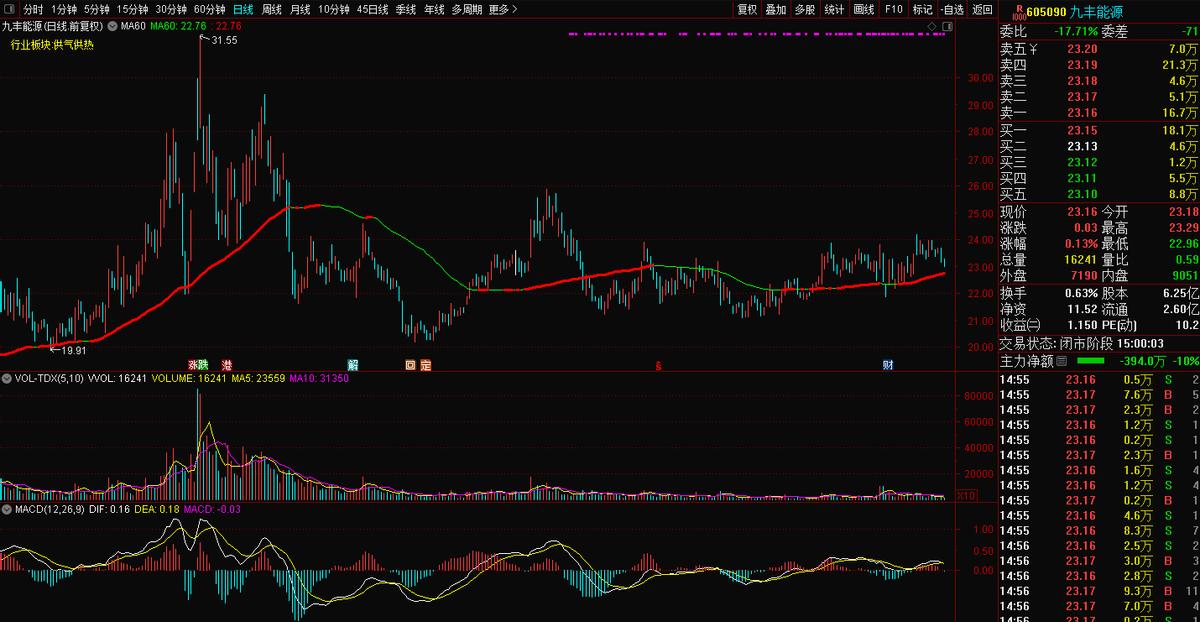This screenshot has width=1200, height=622.
Task: Switch to 分时 intraday view
Action: coord(33,9)
